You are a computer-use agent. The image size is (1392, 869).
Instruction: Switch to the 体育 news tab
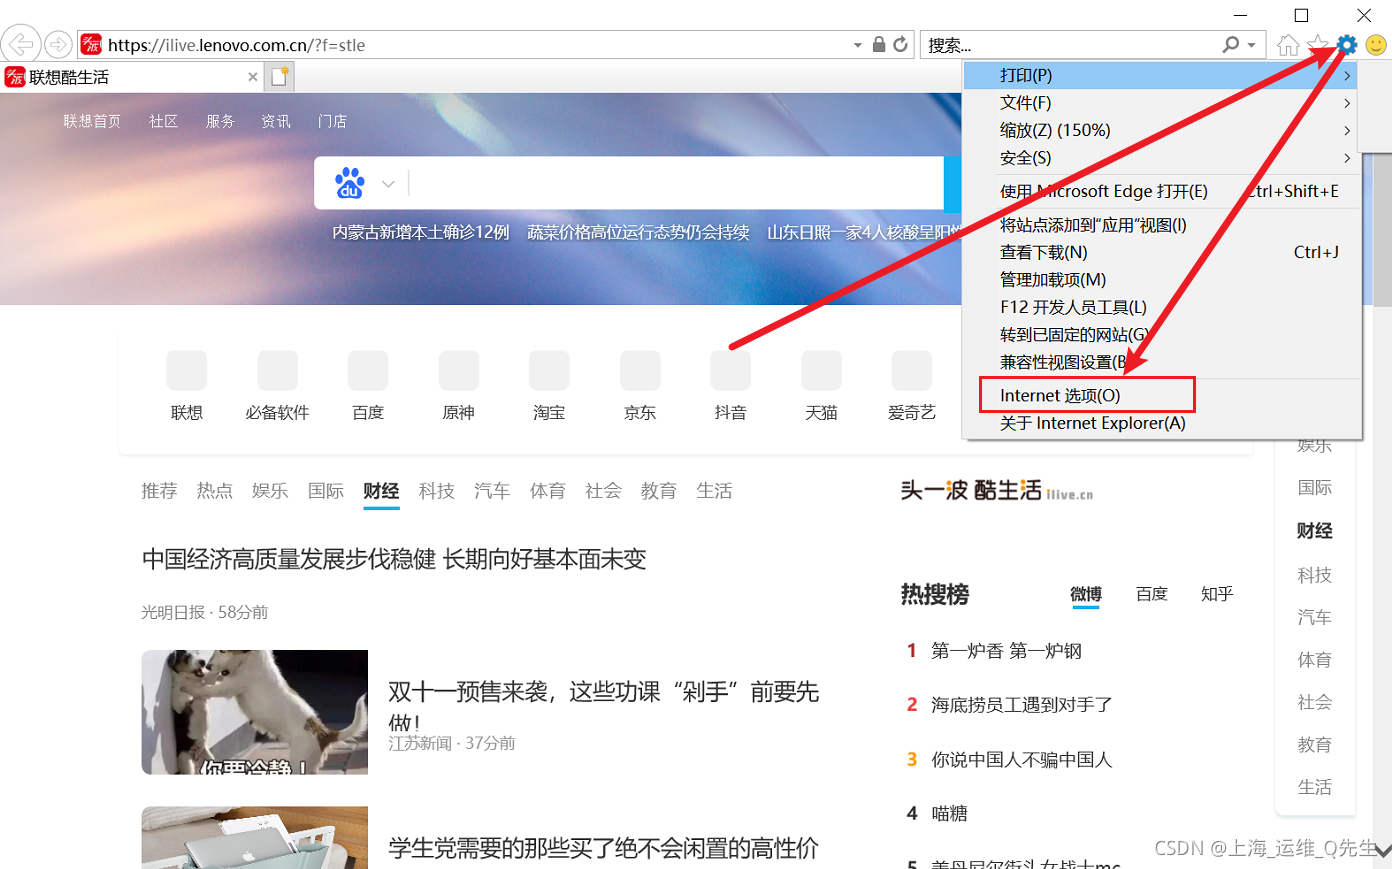coord(548,491)
